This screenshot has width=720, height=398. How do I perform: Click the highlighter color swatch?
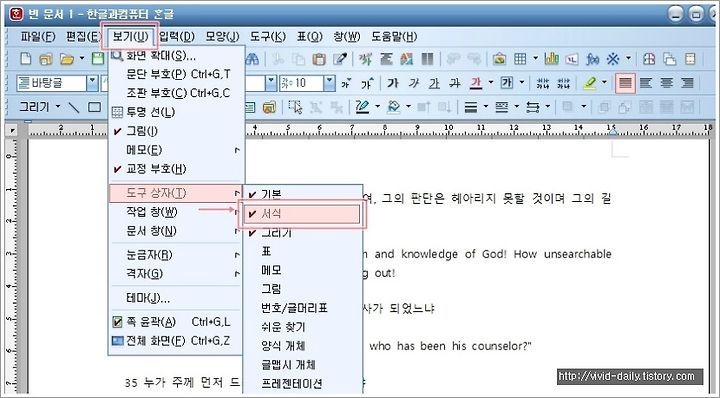point(590,83)
